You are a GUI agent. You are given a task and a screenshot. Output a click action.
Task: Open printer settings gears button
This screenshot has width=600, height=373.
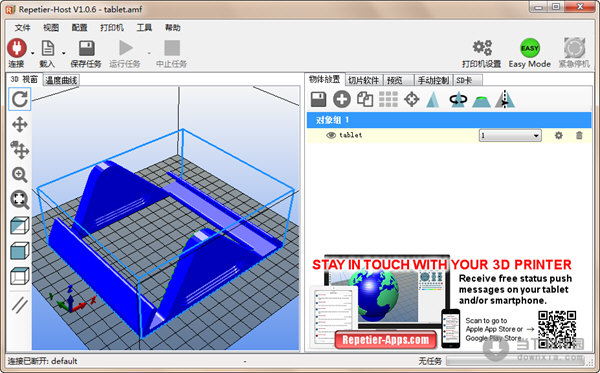point(482,53)
